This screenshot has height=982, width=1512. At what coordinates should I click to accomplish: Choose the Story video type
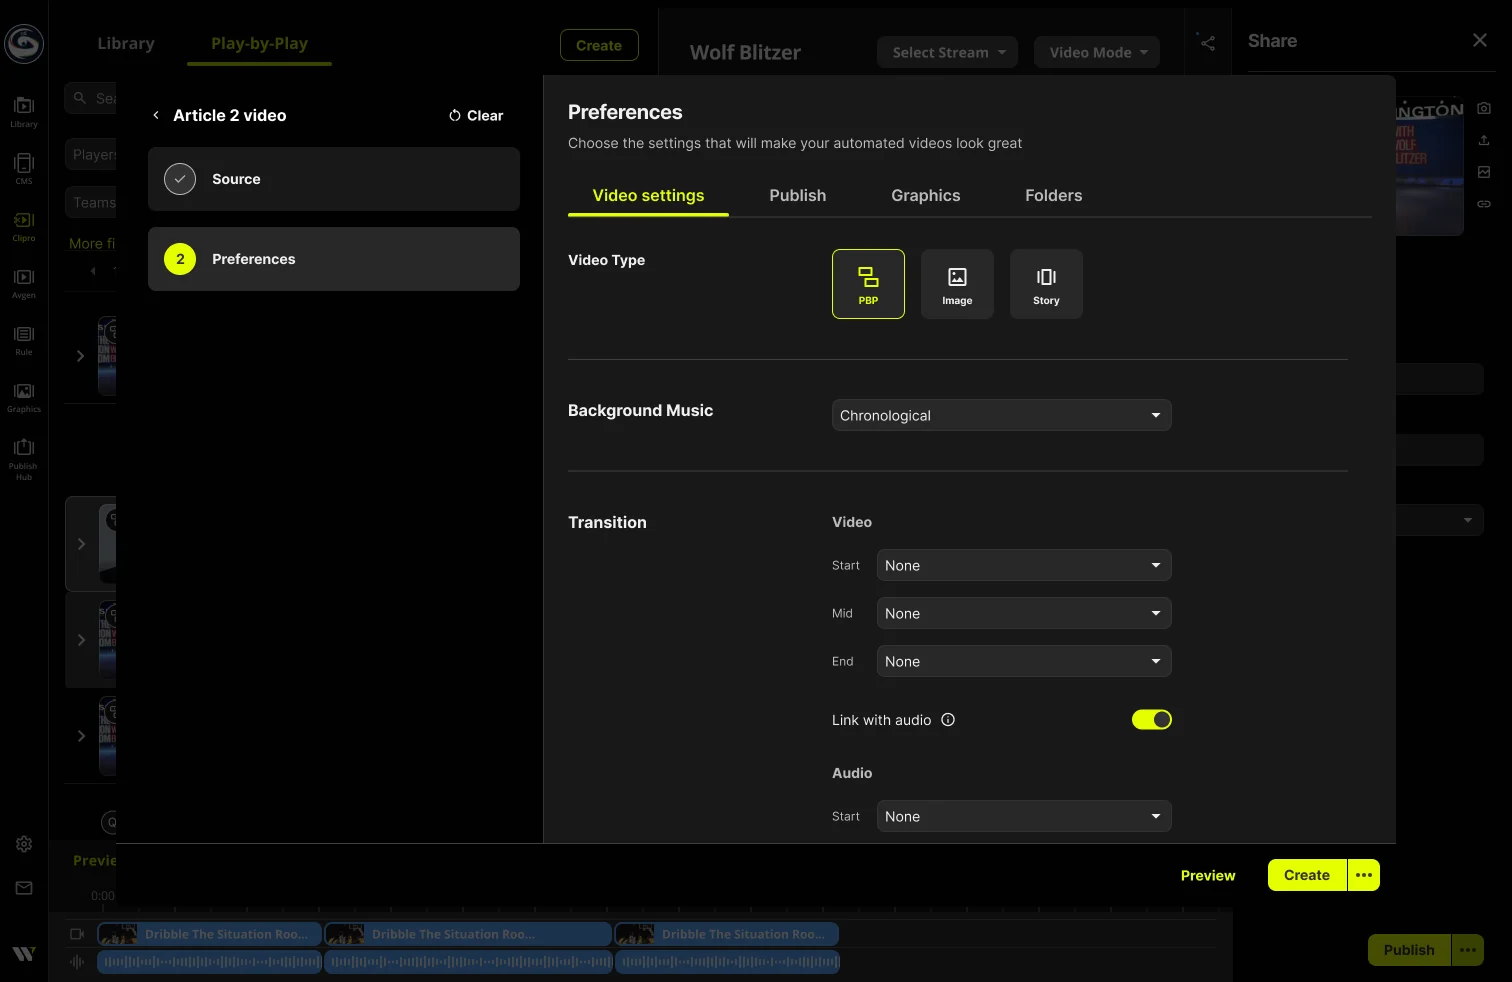(x=1046, y=284)
